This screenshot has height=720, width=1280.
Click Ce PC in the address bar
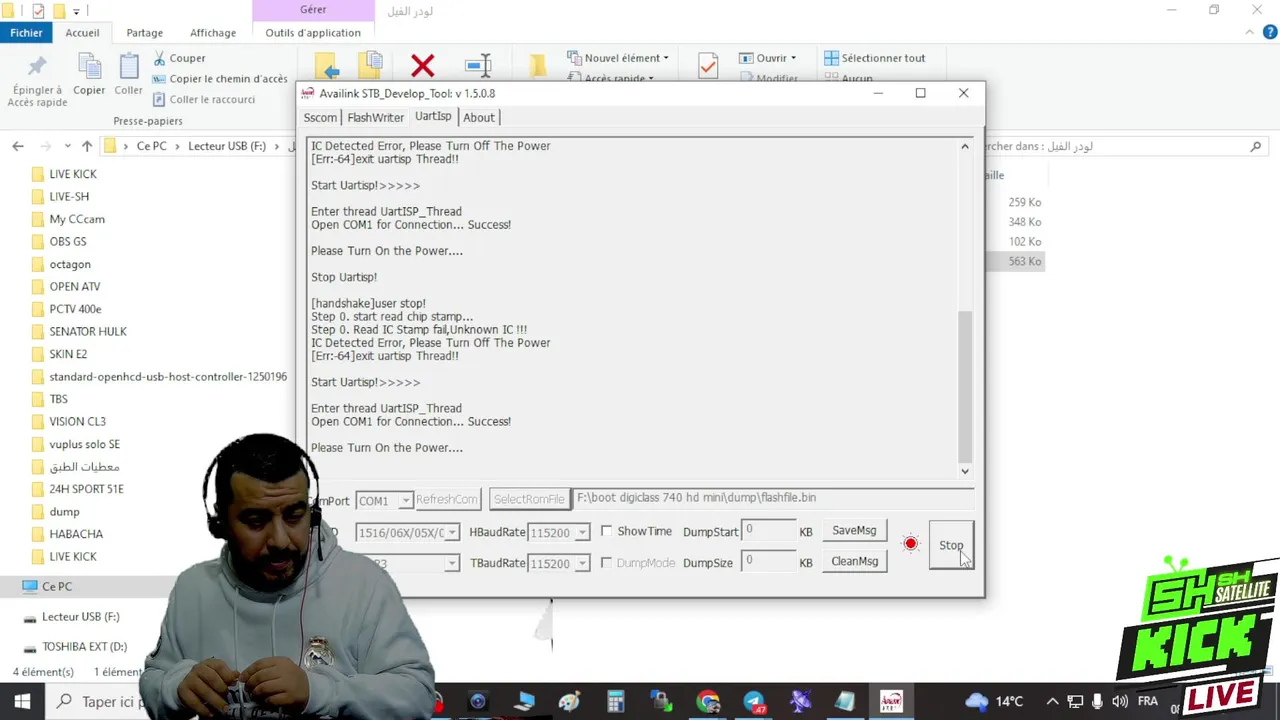click(151, 146)
